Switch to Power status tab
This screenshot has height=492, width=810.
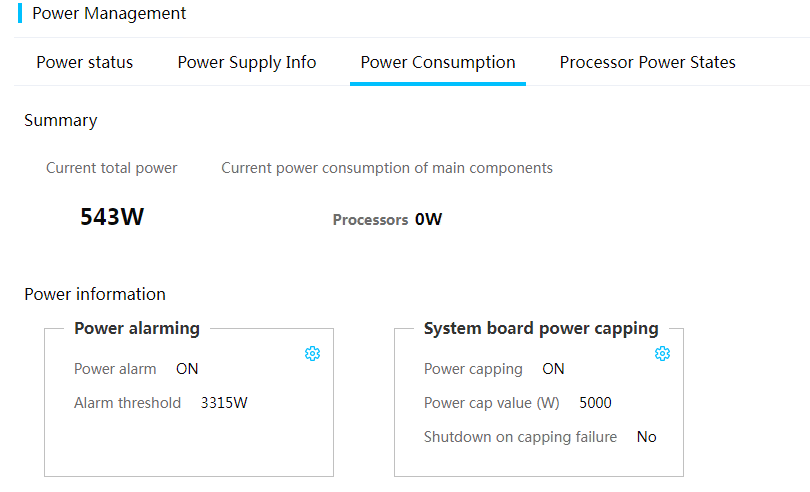point(85,63)
